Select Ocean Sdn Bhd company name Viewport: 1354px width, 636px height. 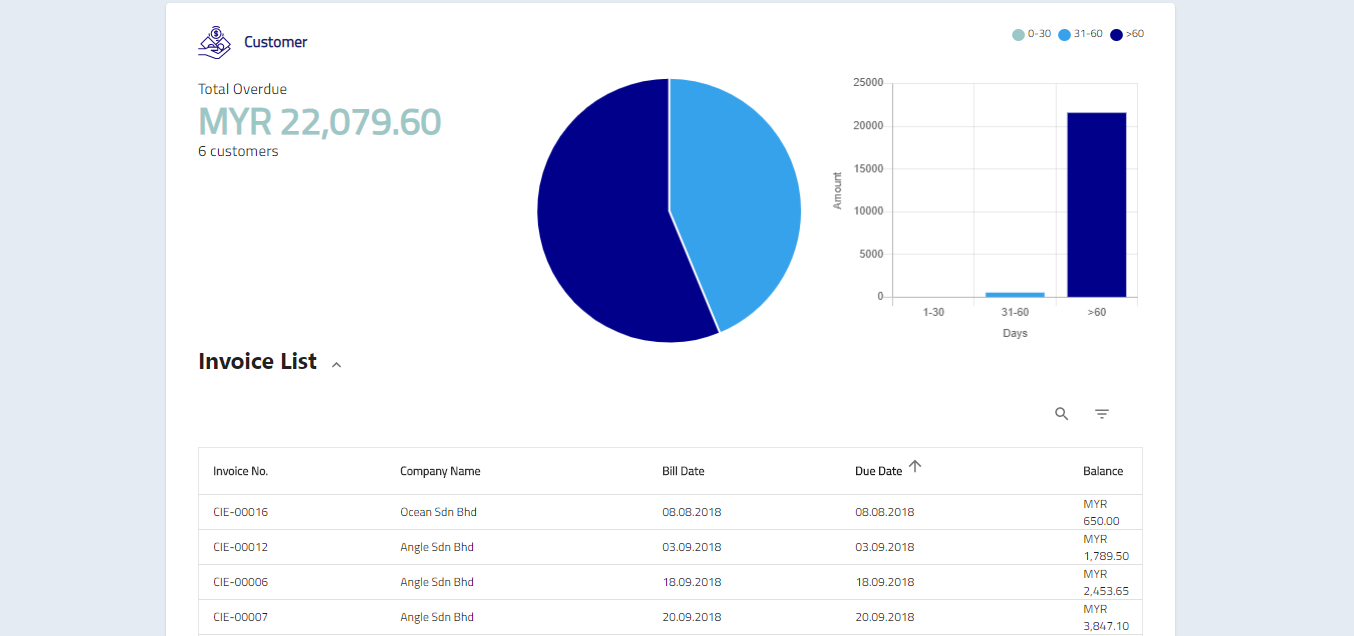(438, 512)
